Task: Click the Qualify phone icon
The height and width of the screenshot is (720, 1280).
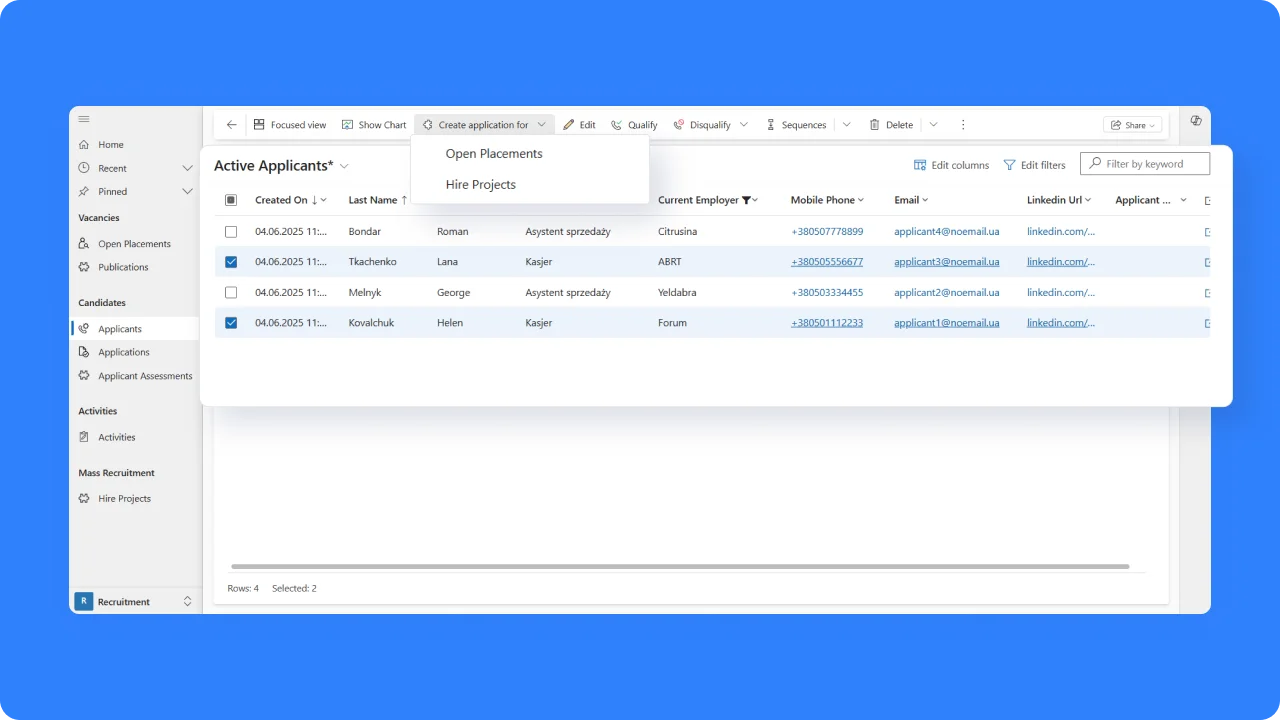Action: [617, 125]
